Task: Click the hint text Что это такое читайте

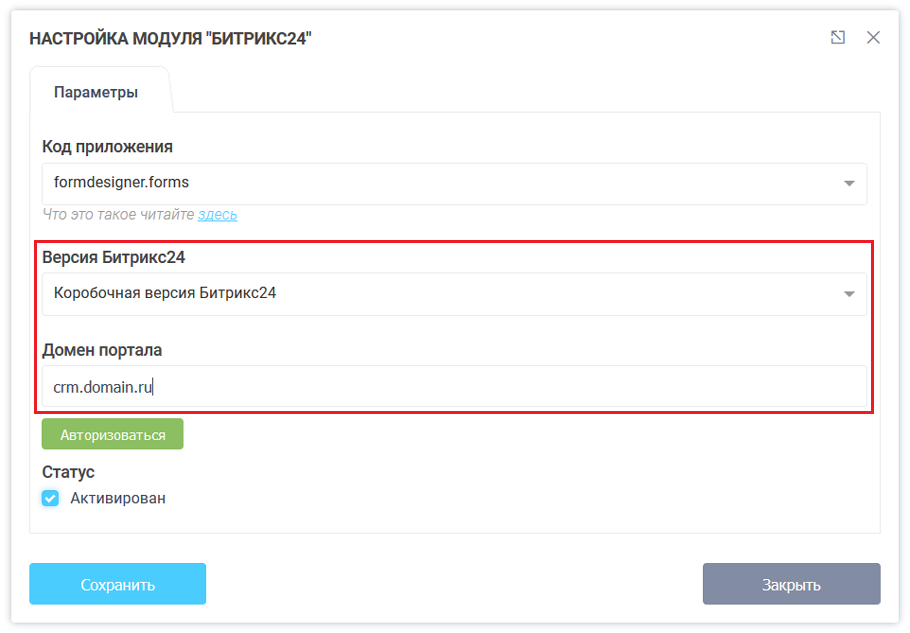Action: click(x=119, y=214)
